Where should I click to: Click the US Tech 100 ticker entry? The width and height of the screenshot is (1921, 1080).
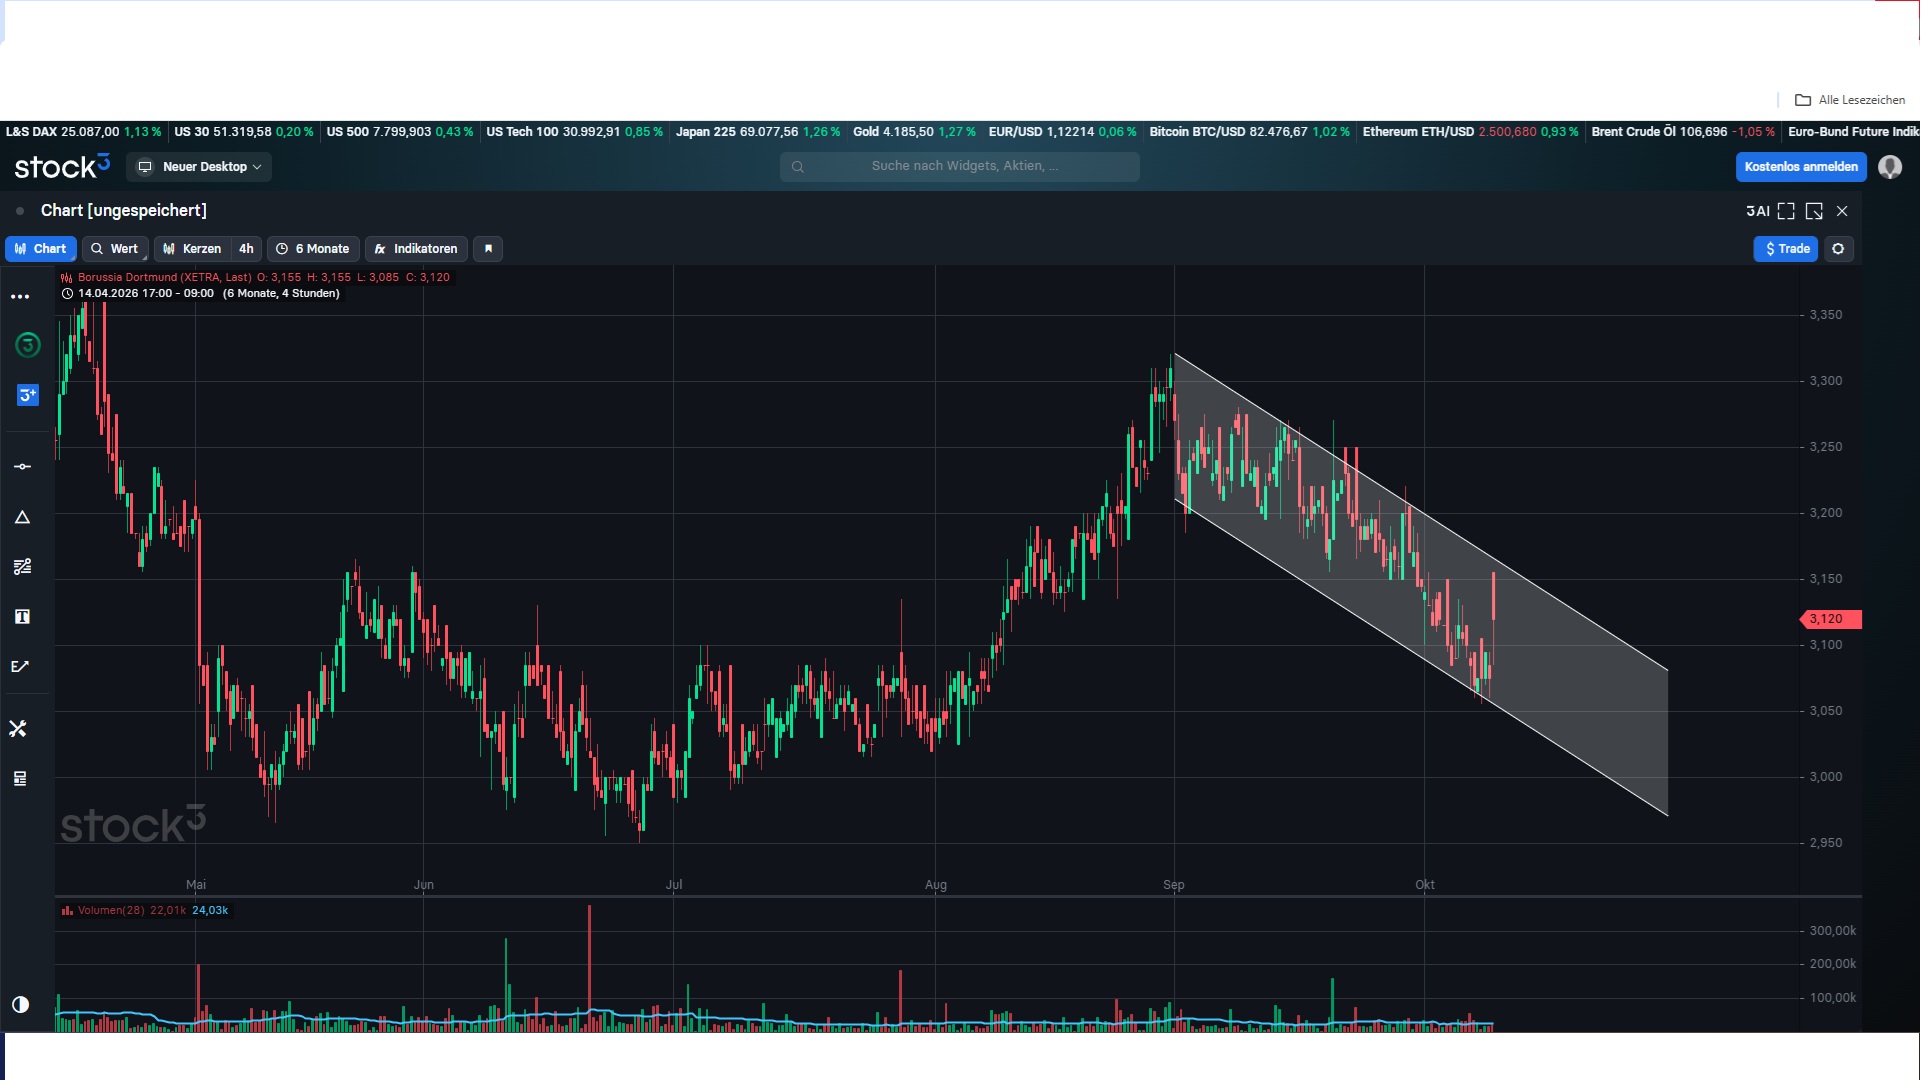coord(574,132)
